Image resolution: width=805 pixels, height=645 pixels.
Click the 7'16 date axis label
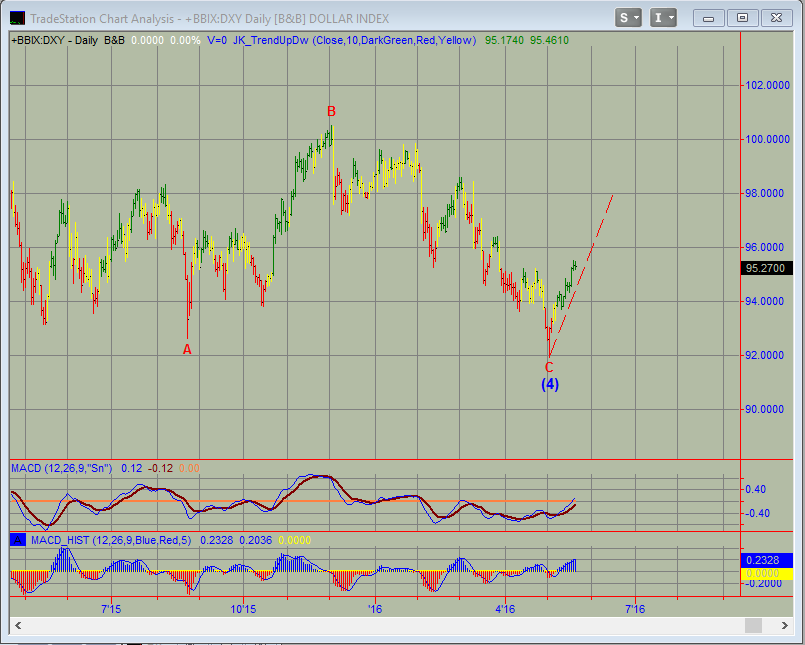(x=635, y=610)
